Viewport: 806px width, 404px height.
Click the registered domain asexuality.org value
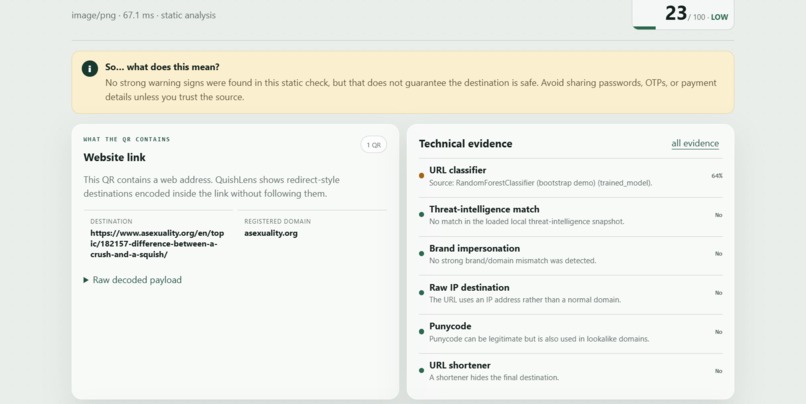(x=271, y=233)
